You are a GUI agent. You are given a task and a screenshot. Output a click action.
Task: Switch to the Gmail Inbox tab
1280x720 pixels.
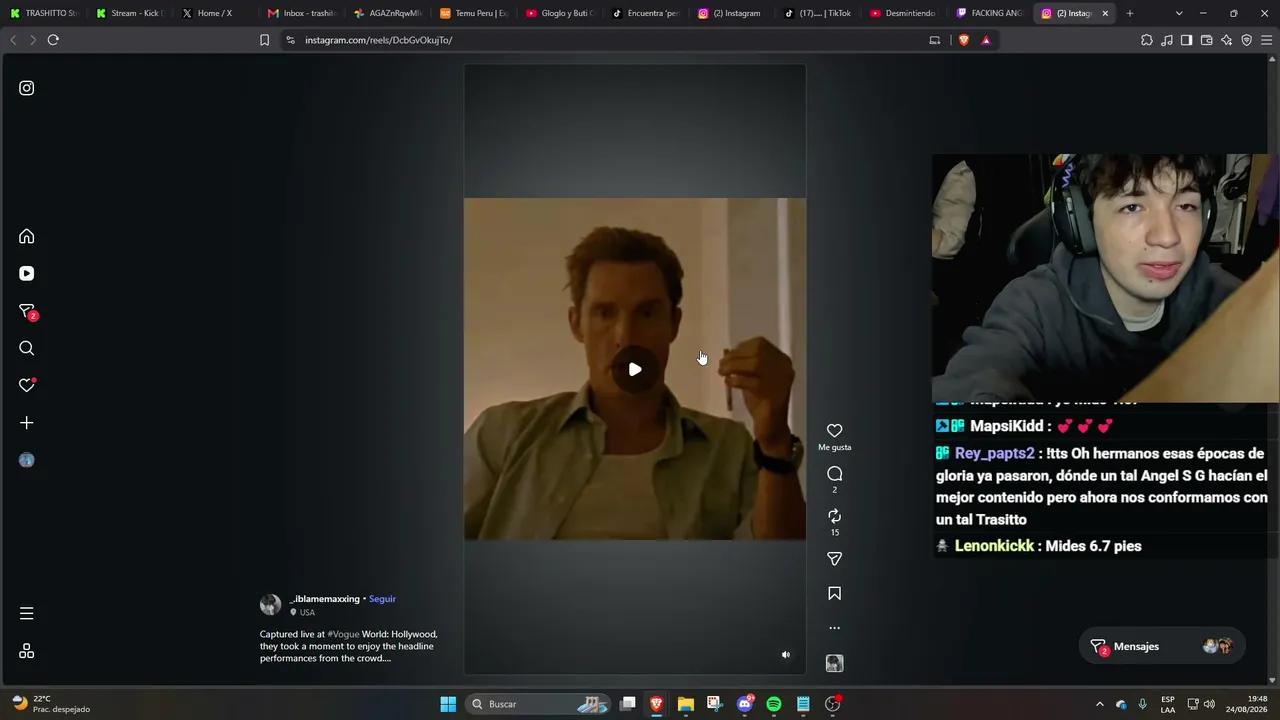pyautogui.click(x=301, y=13)
